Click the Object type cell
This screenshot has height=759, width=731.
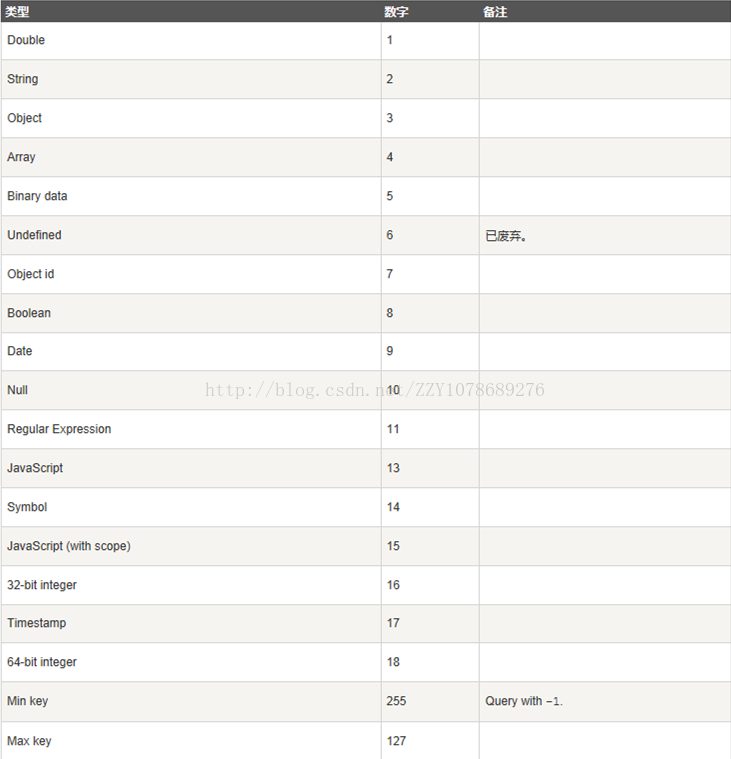click(191, 118)
